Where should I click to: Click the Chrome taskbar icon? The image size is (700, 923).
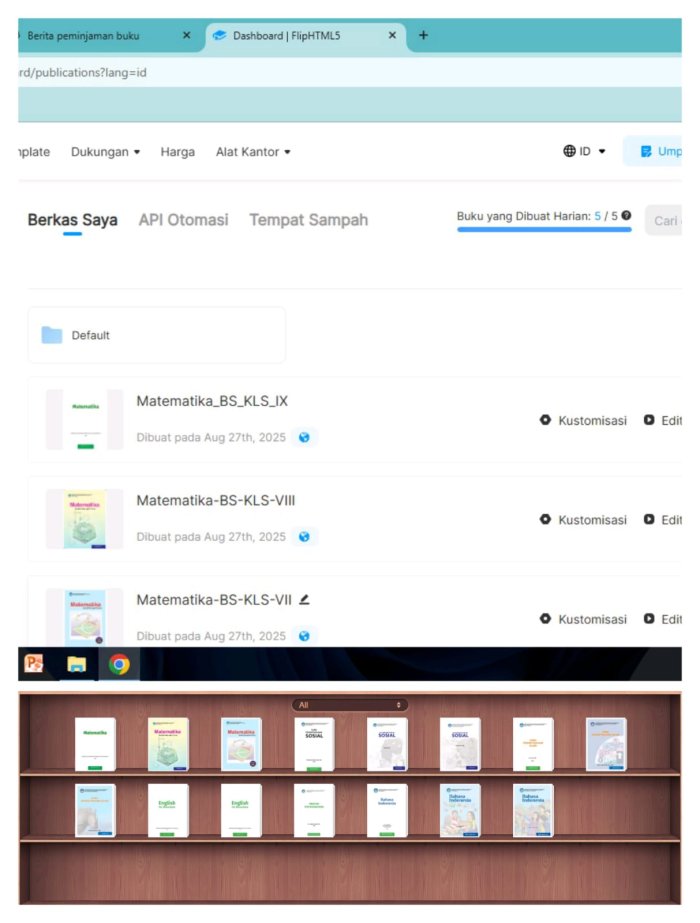click(x=119, y=665)
